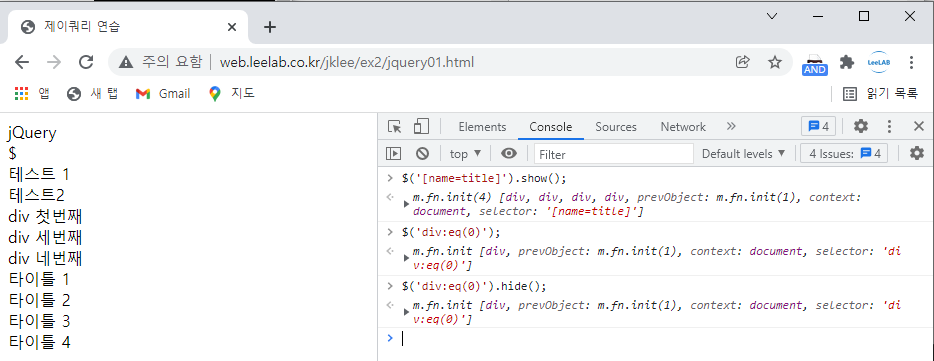Toggle the console sidebar
Screen dimensions: 934x361
point(394,154)
